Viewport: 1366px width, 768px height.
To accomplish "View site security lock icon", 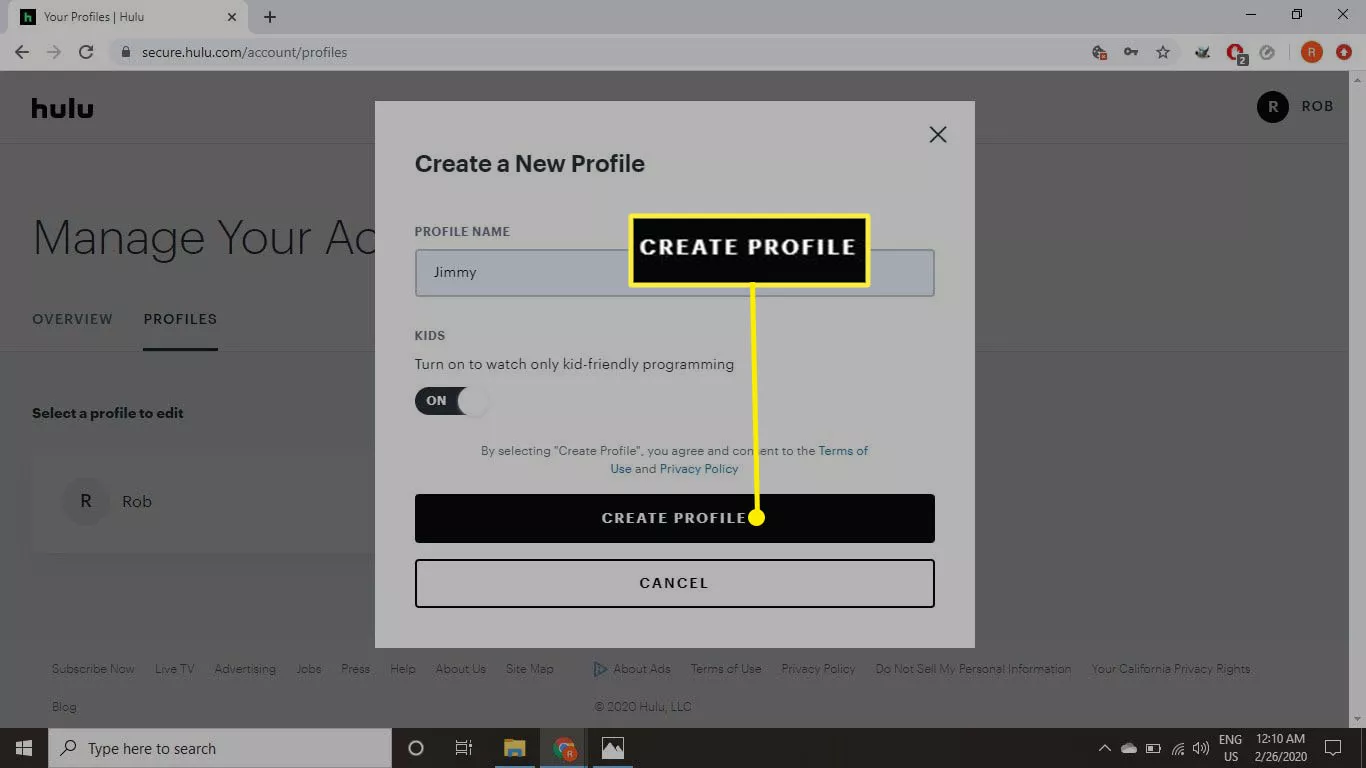I will pyautogui.click(x=125, y=52).
